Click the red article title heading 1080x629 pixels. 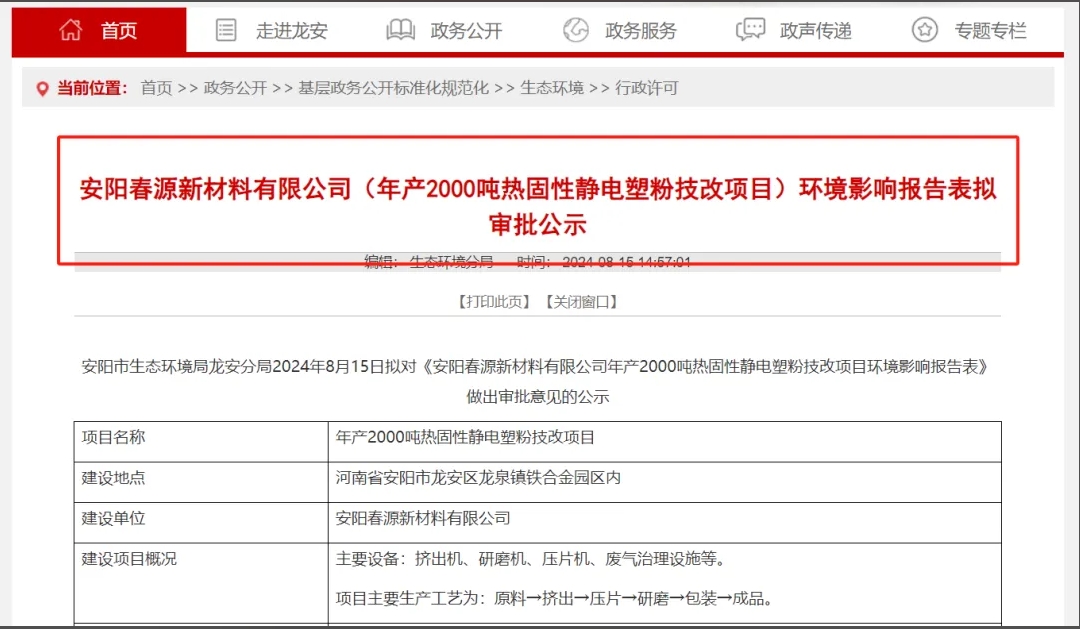point(538,205)
